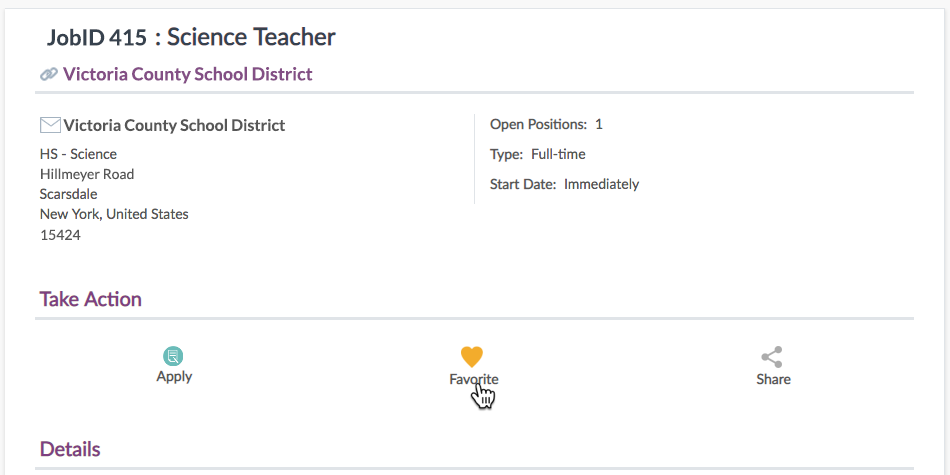Click the Take Action section heading
The height and width of the screenshot is (475, 950).
click(91, 299)
